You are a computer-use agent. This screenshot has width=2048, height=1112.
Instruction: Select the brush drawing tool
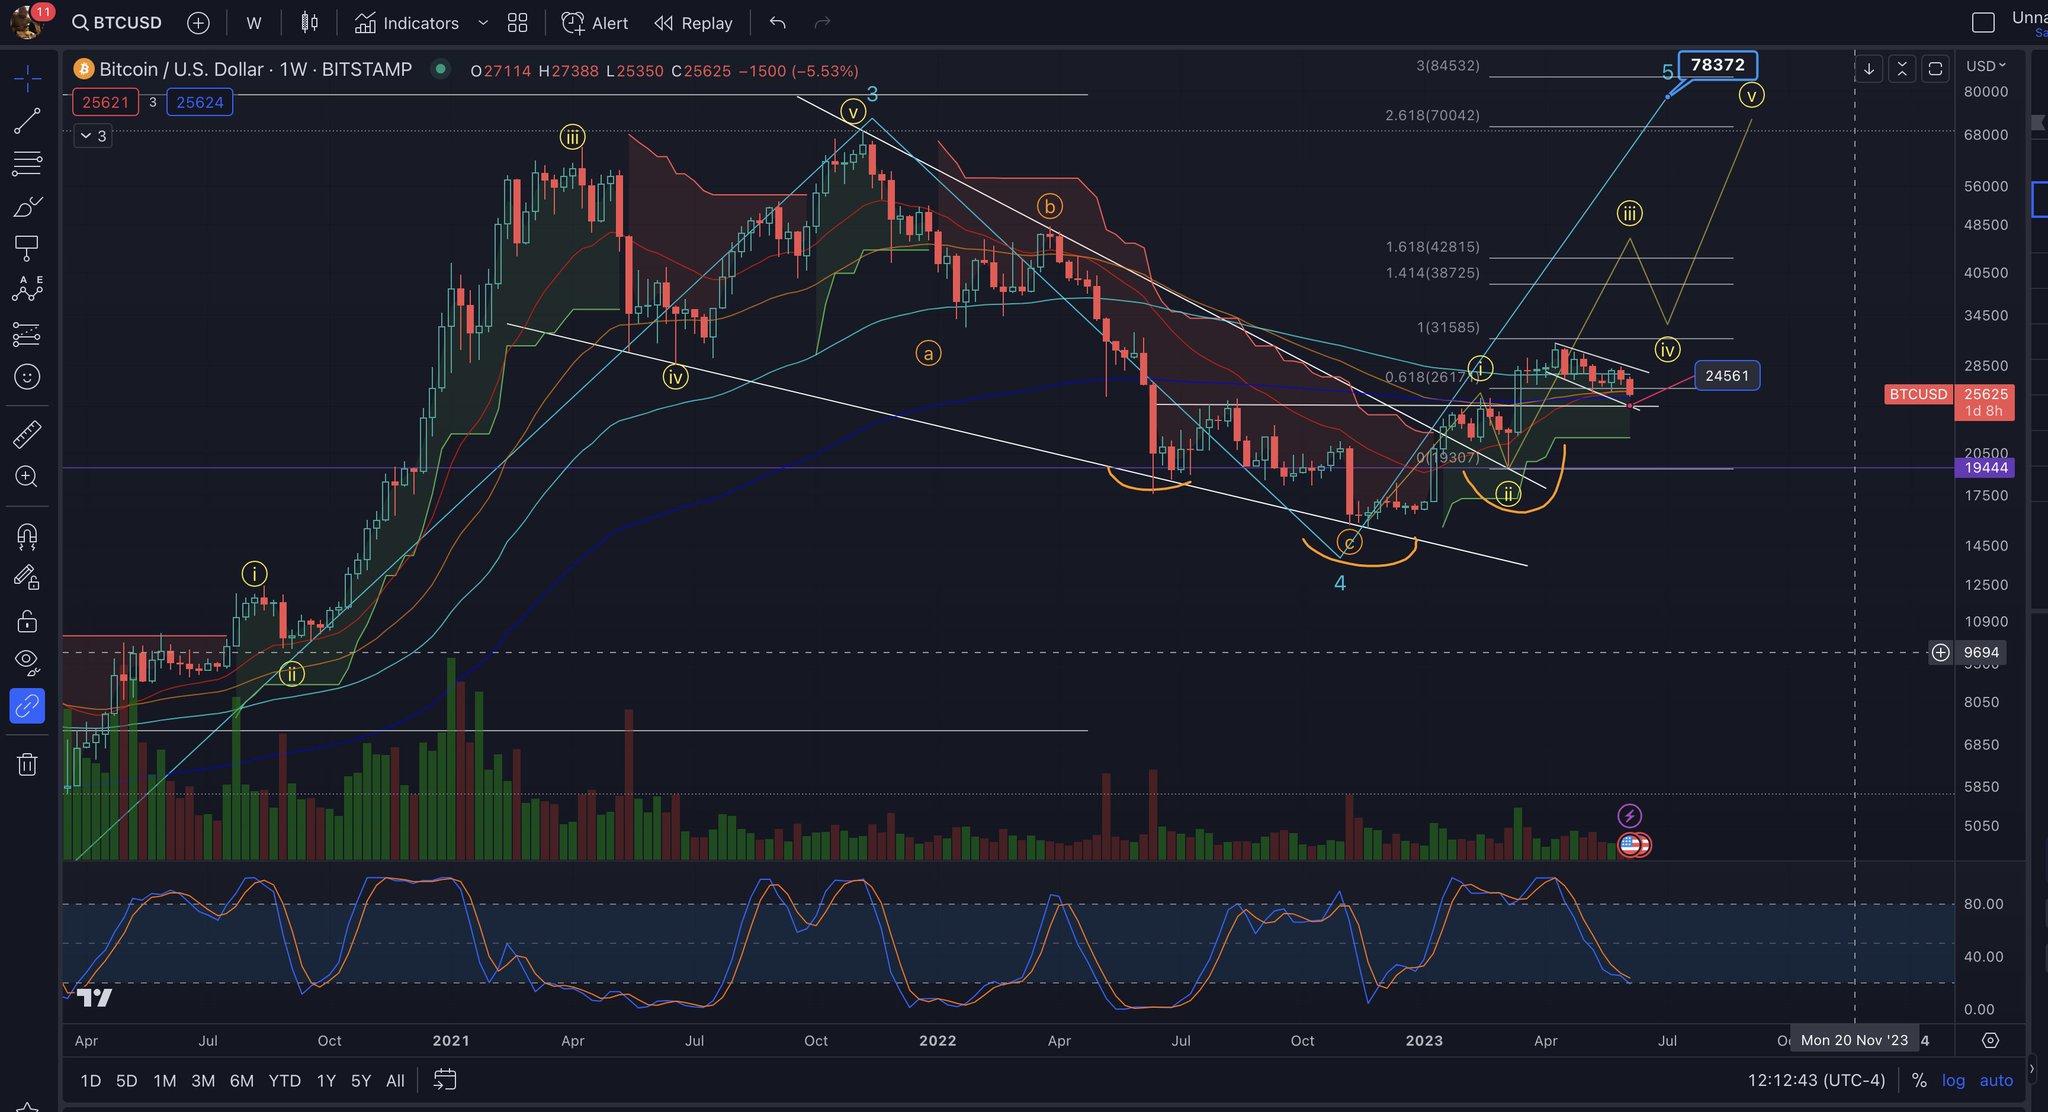(27, 206)
